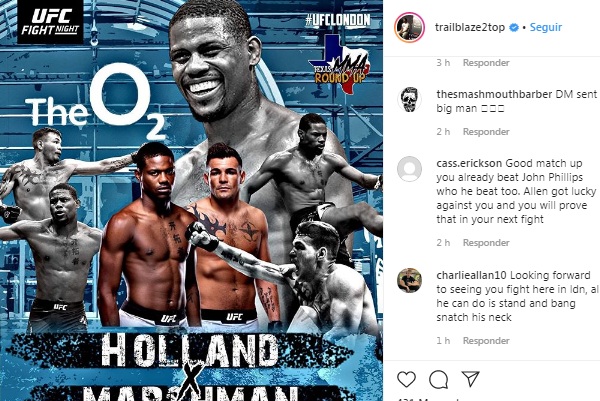Like the post with the heart icon
Viewport: 600px width, 401px height.
pyautogui.click(x=406, y=379)
